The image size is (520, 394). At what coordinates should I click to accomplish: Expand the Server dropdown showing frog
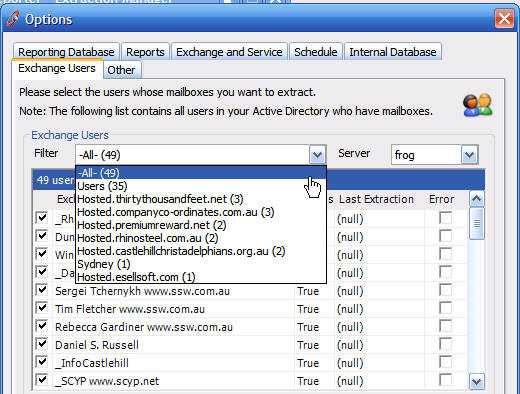469,155
